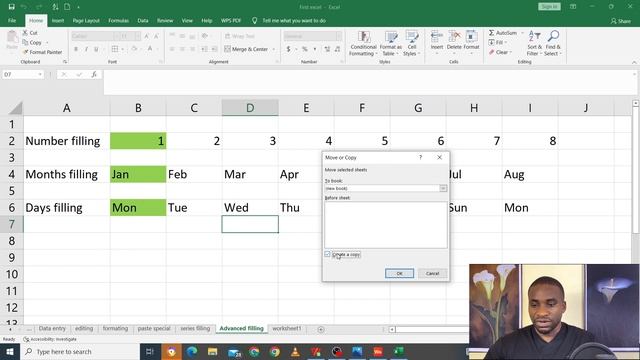Switch to the Page Layout tab

click(86, 20)
